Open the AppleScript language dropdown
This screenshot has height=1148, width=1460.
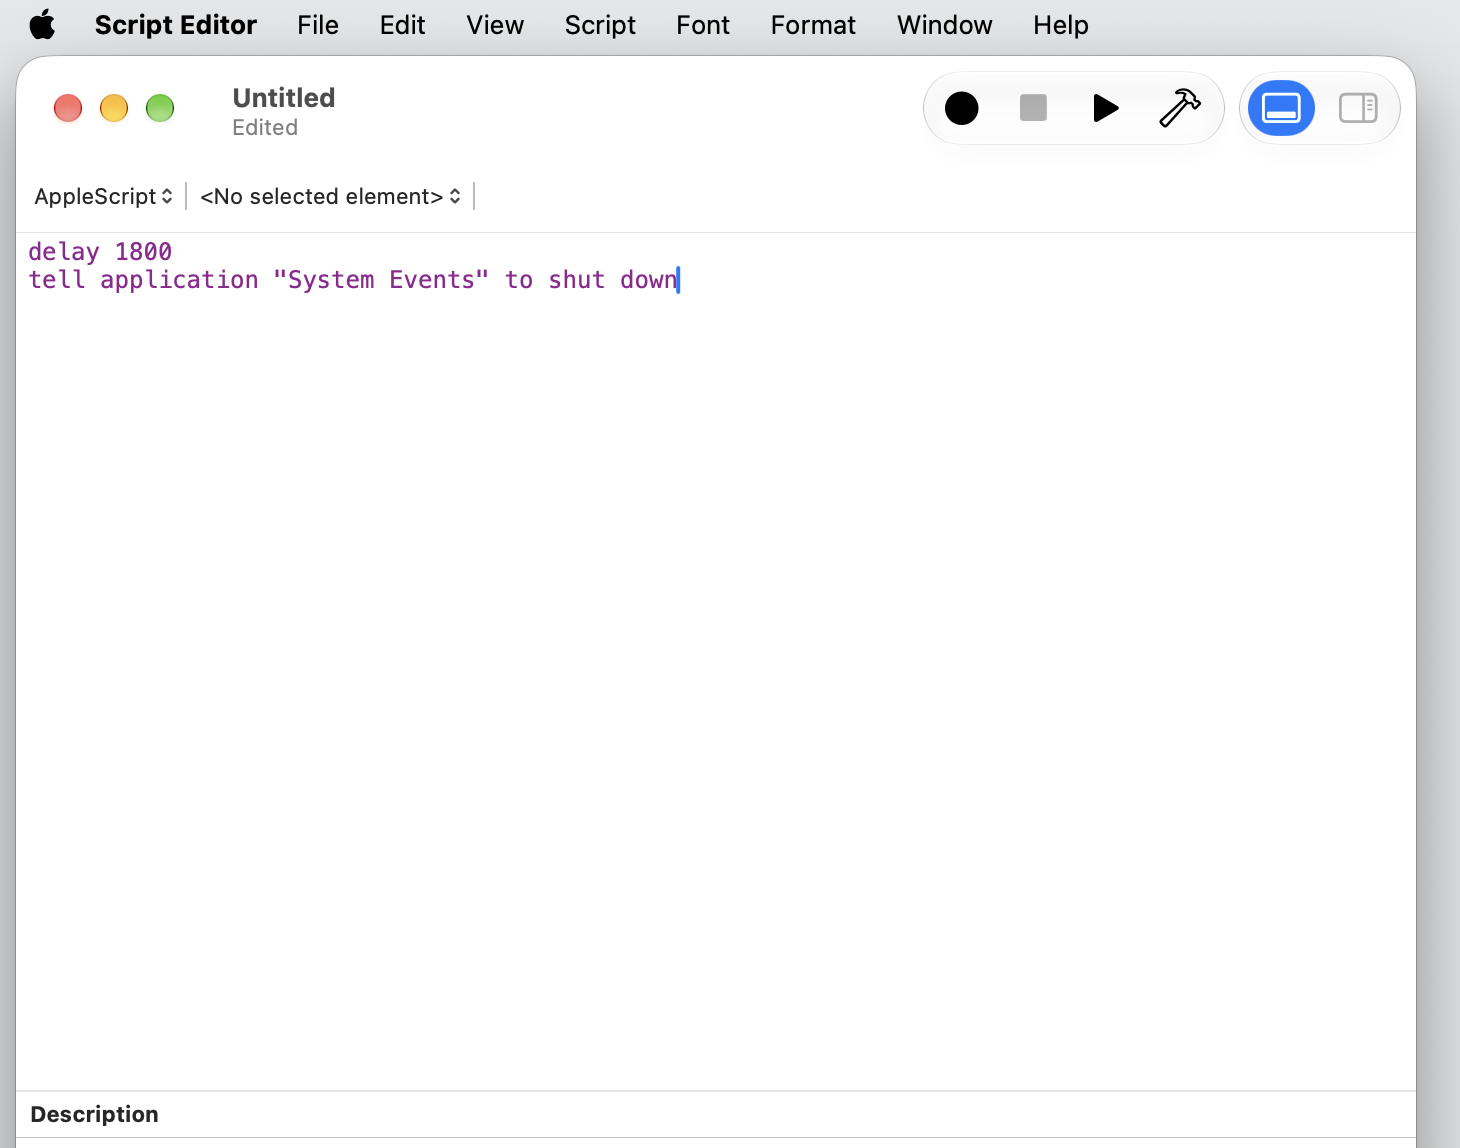(x=104, y=196)
